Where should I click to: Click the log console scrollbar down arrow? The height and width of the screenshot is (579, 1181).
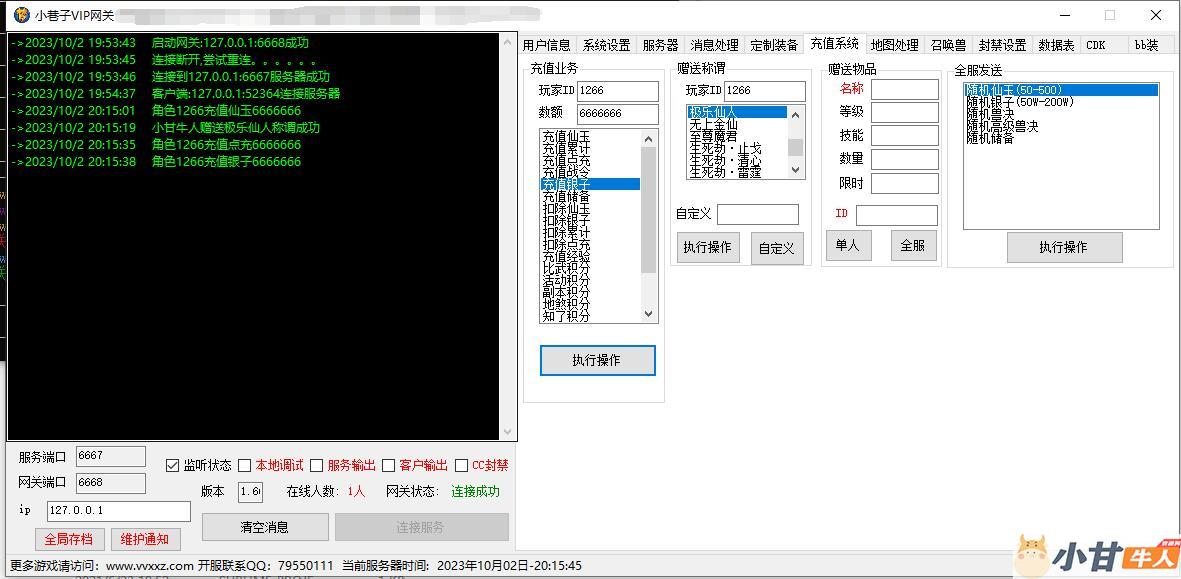pos(507,432)
